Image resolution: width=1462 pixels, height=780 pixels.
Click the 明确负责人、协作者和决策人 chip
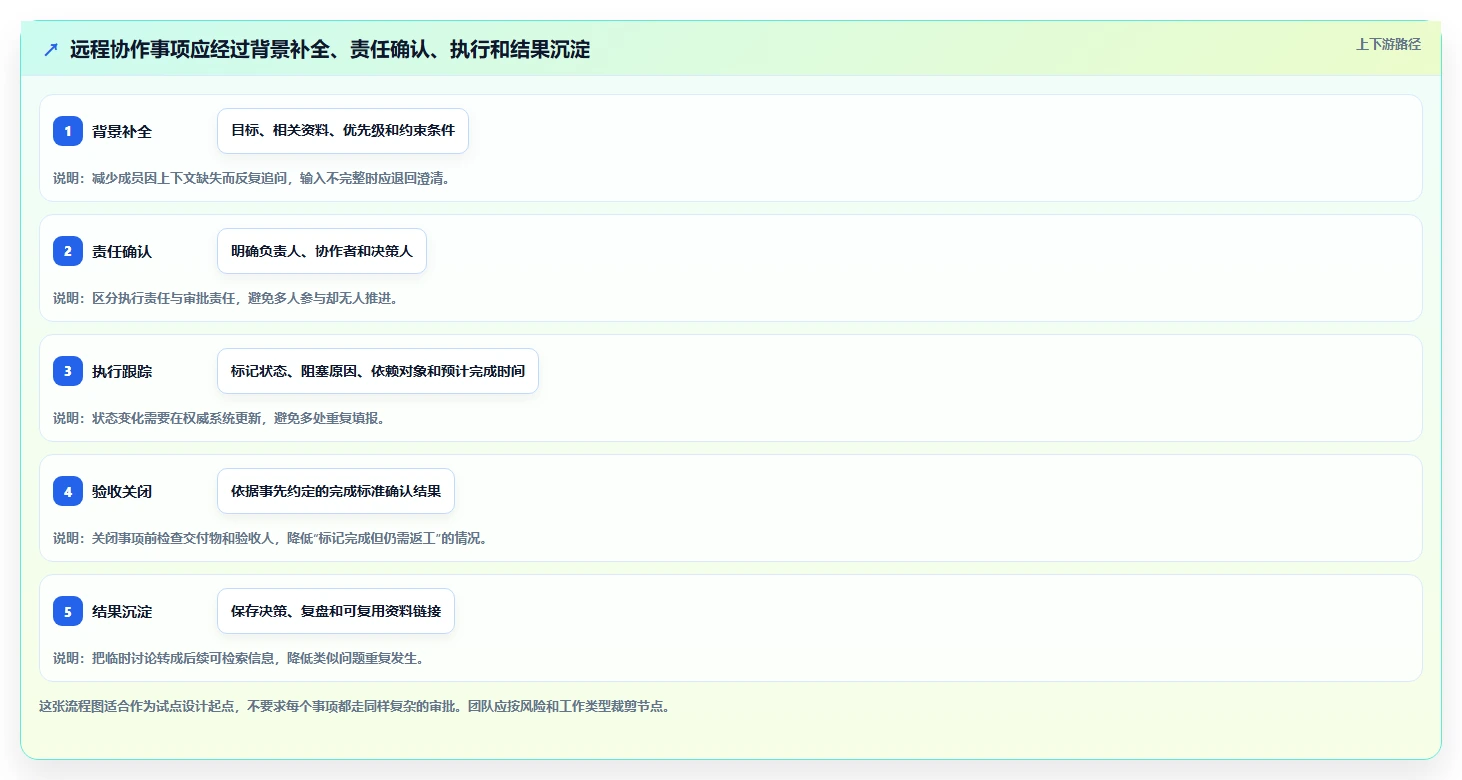pos(322,251)
